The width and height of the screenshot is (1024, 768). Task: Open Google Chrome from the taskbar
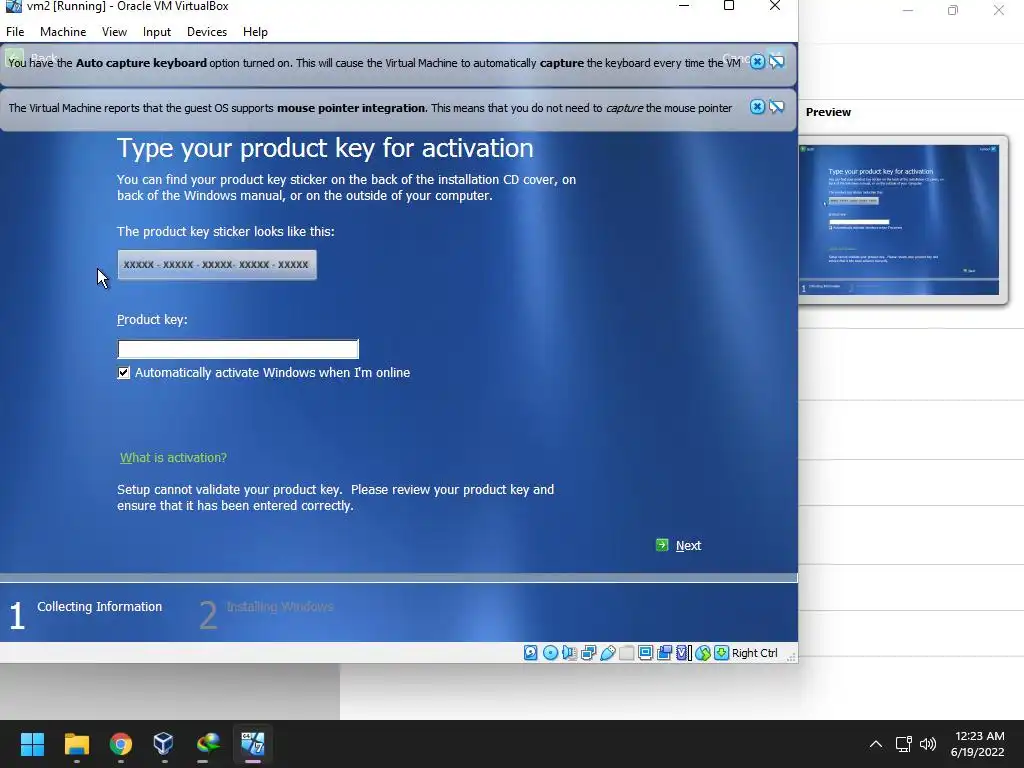(121, 744)
